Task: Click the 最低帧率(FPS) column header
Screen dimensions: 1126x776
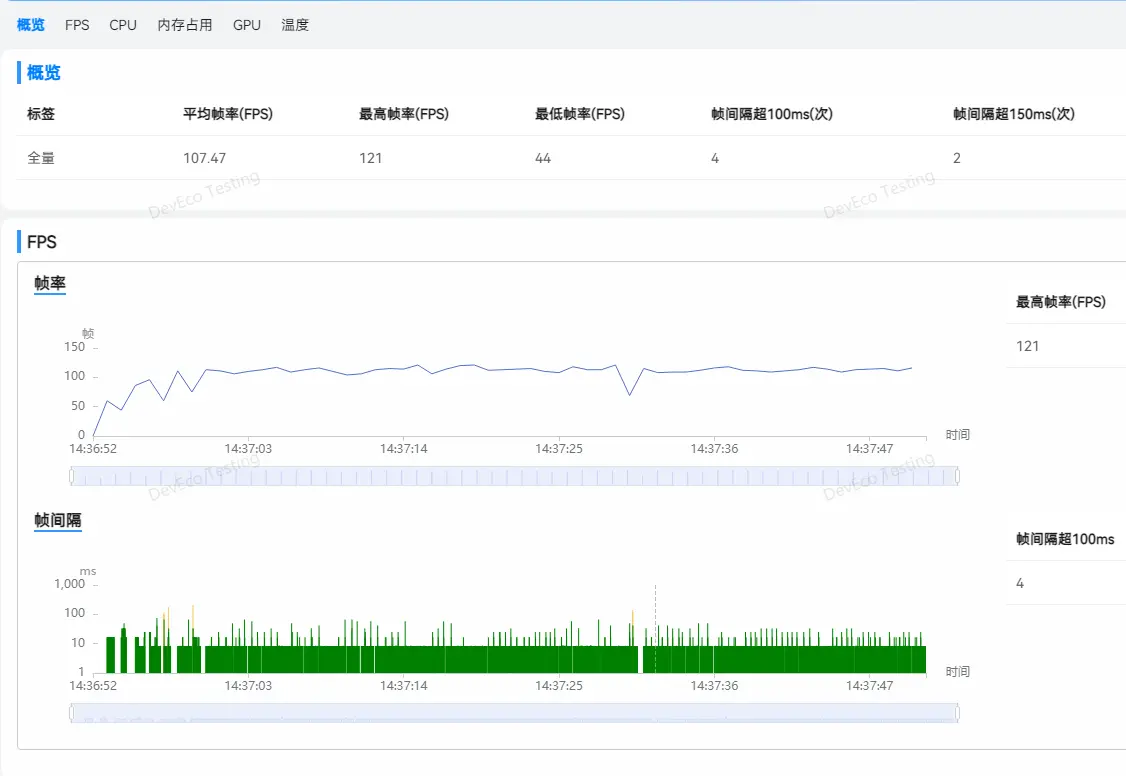Action: (x=580, y=114)
